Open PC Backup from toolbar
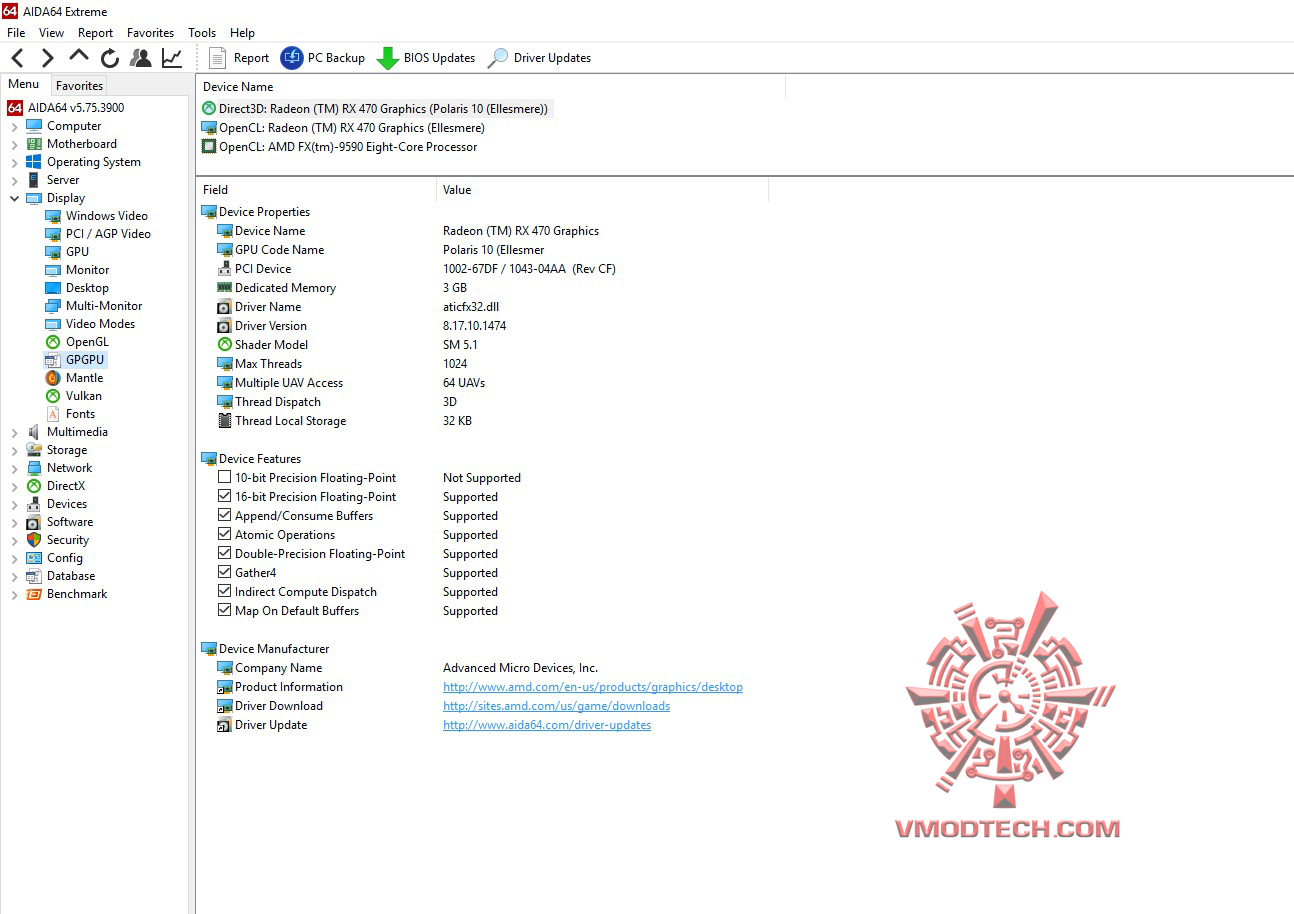Screen dimensions: 1294x914 323,58
